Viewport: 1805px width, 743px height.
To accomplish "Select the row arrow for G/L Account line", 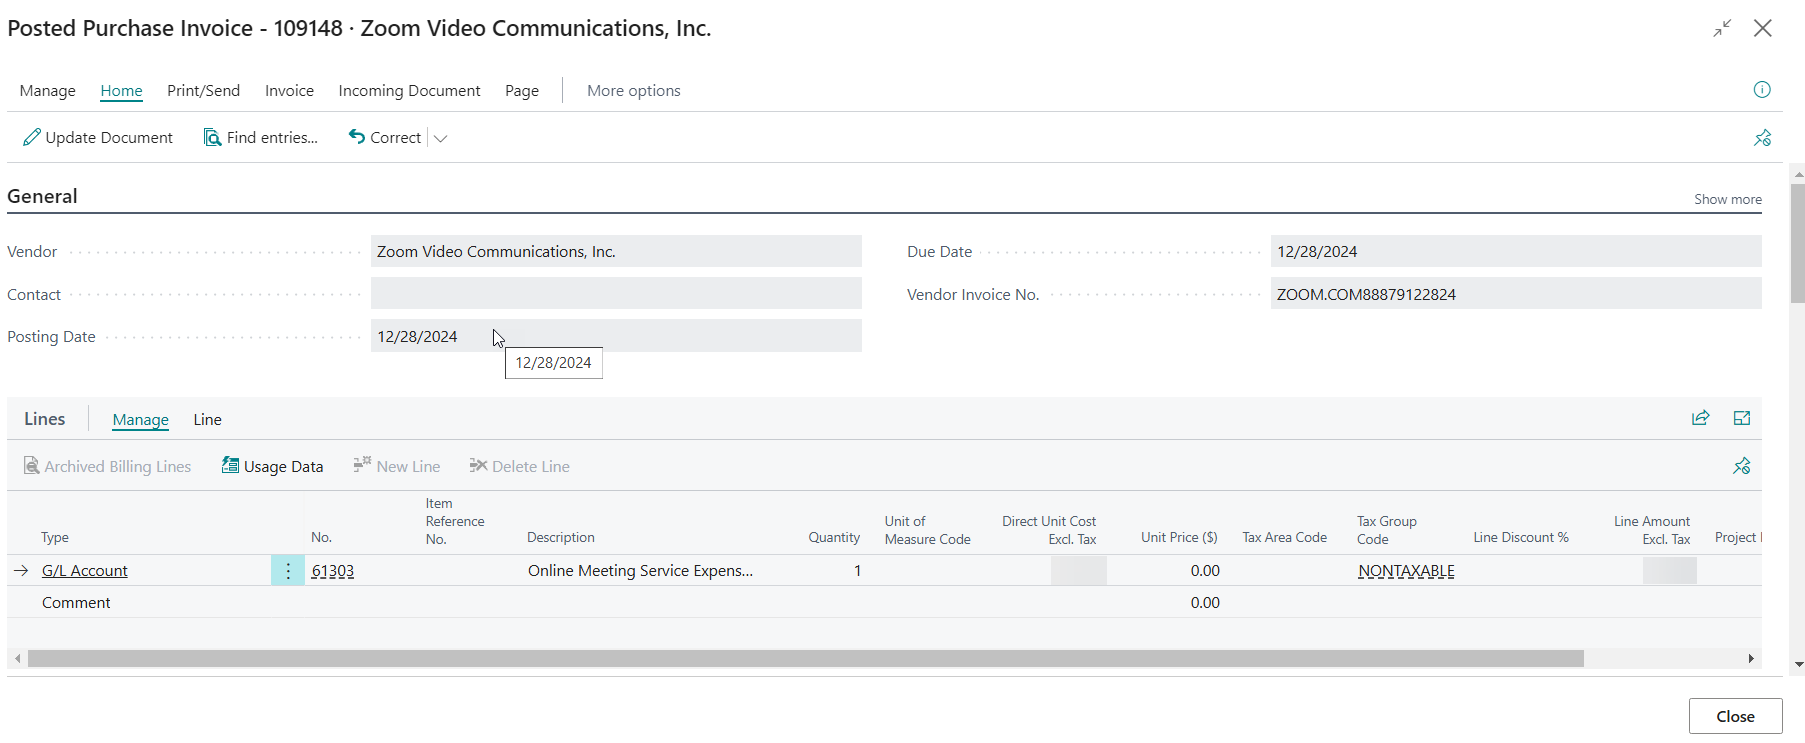I will [21, 570].
